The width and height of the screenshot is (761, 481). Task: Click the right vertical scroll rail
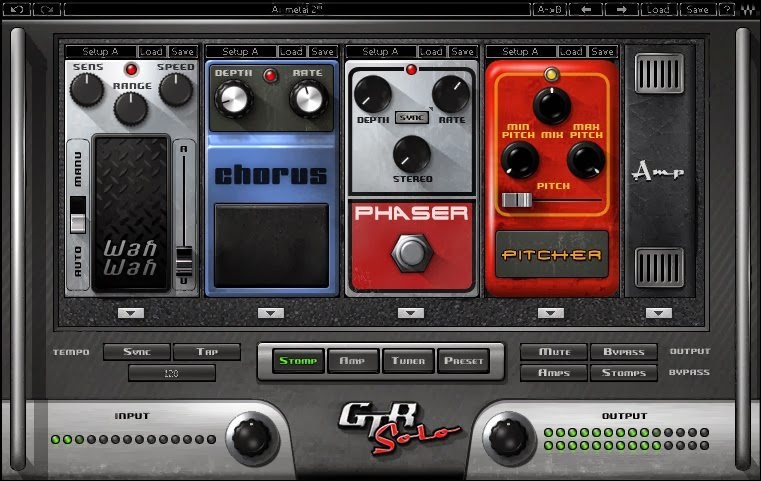pos(743,249)
